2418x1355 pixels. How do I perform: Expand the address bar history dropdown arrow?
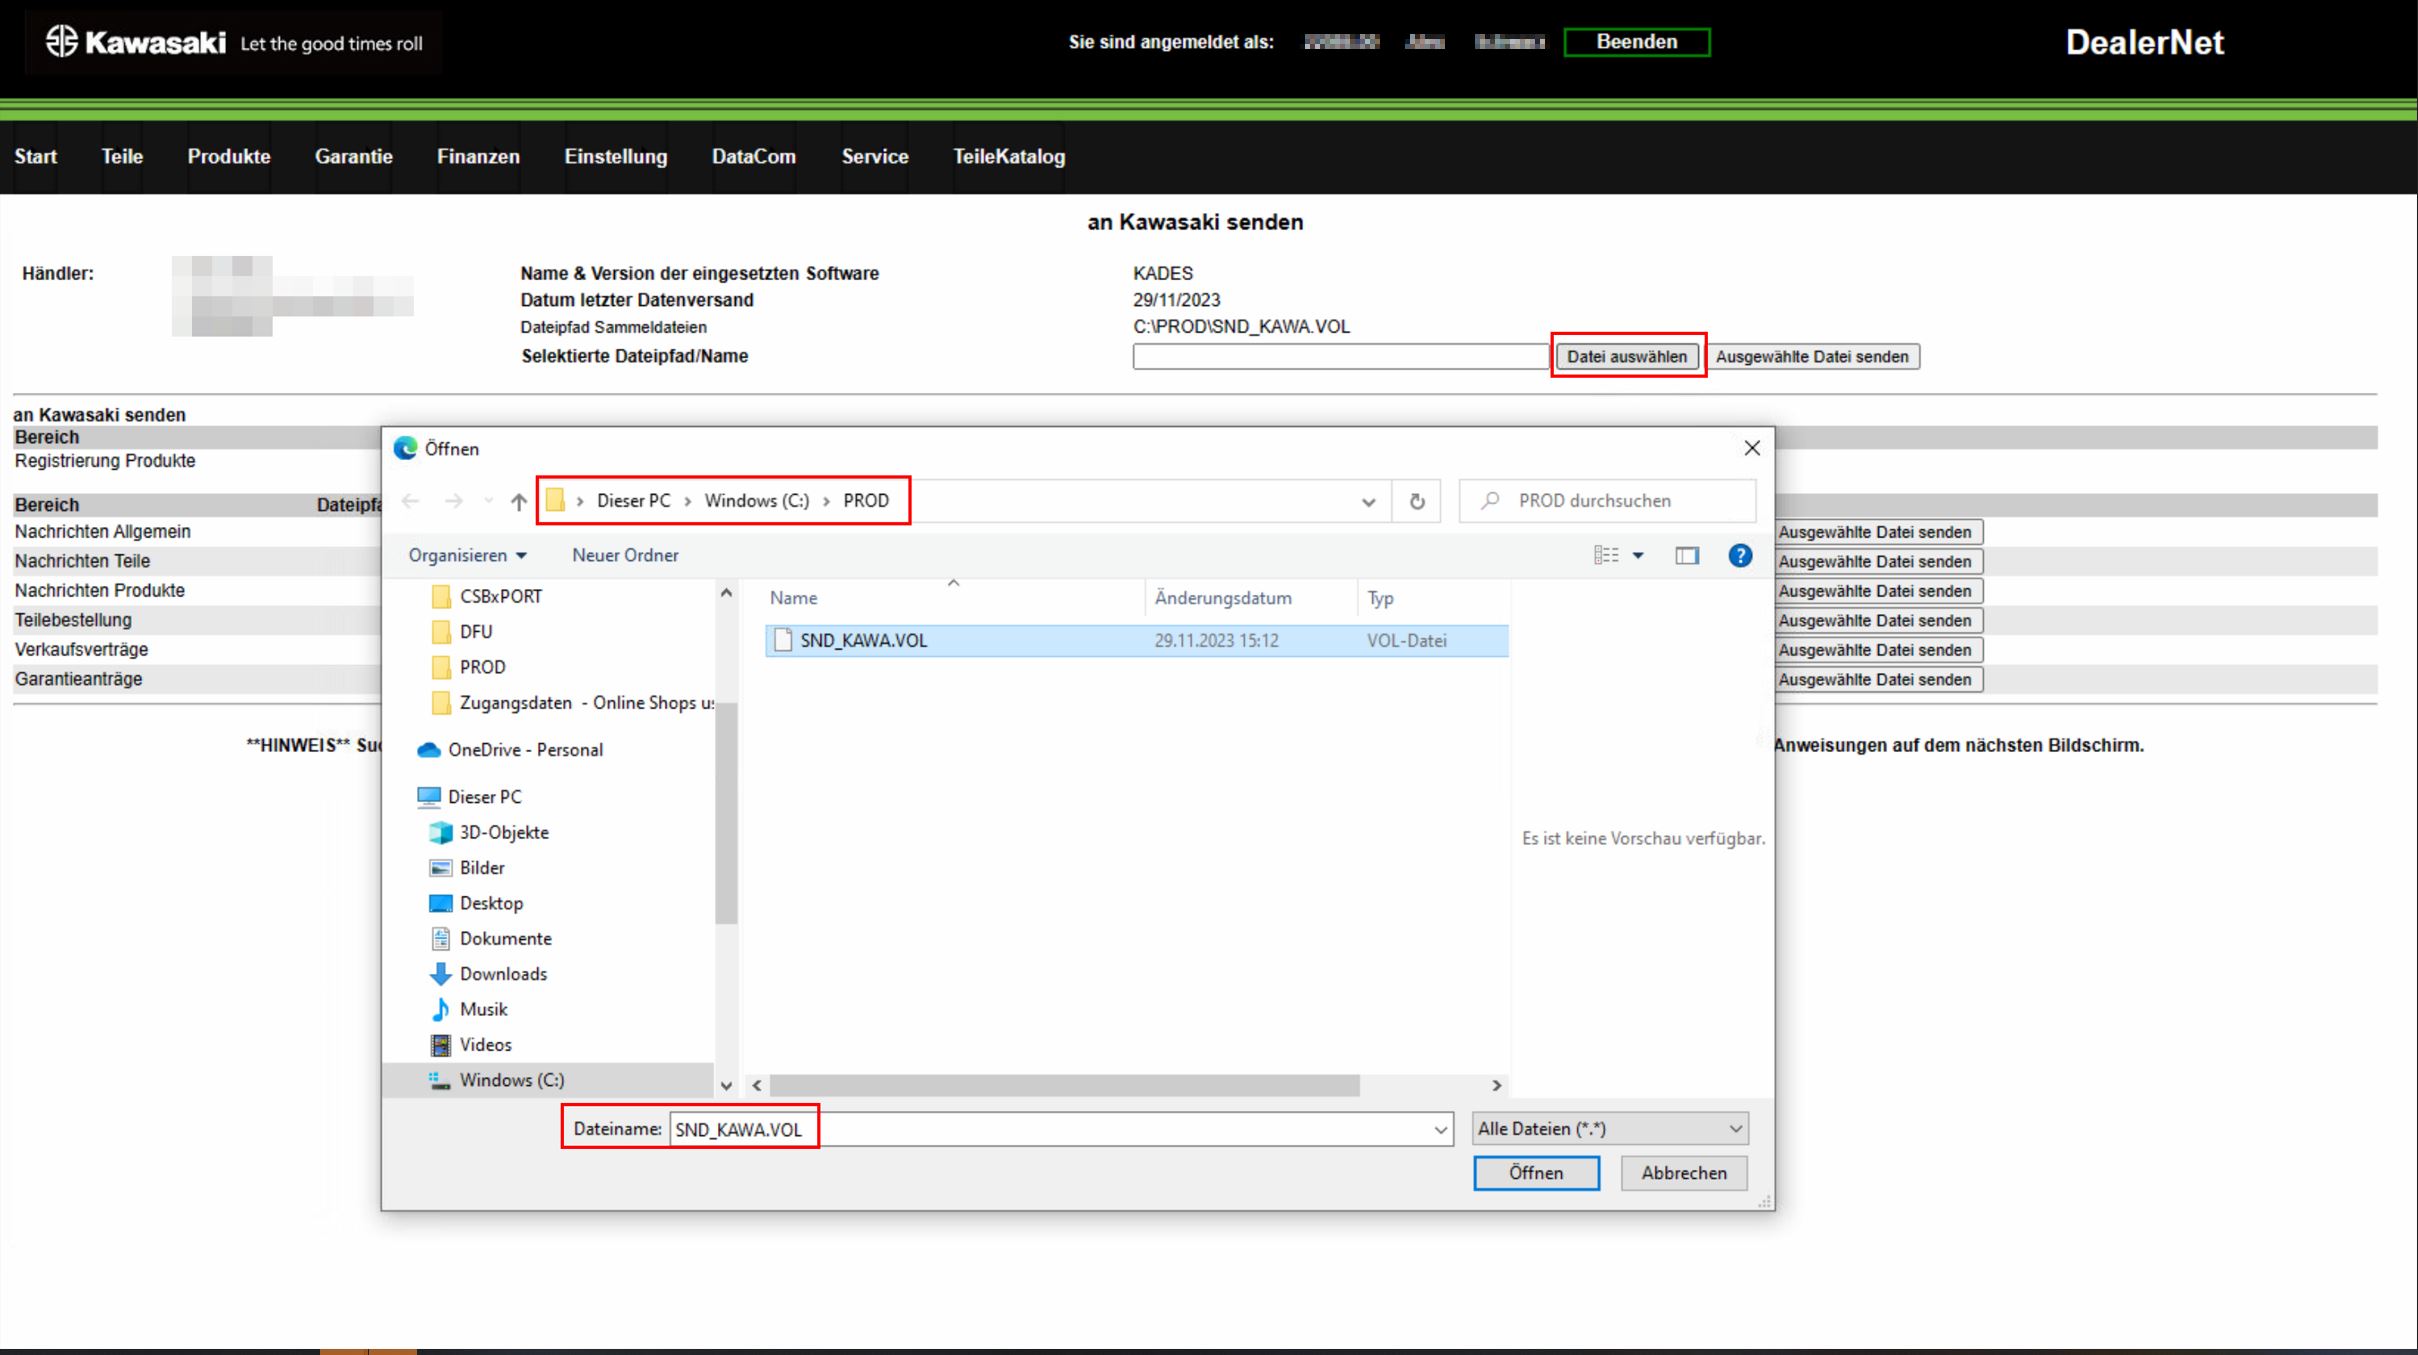click(x=1368, y=501)
